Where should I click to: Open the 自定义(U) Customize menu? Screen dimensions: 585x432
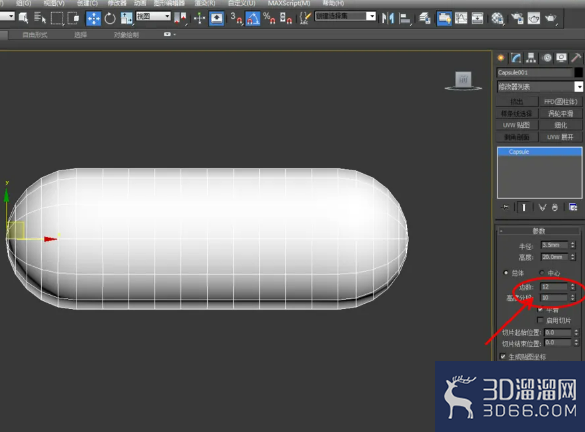point(242,3)
